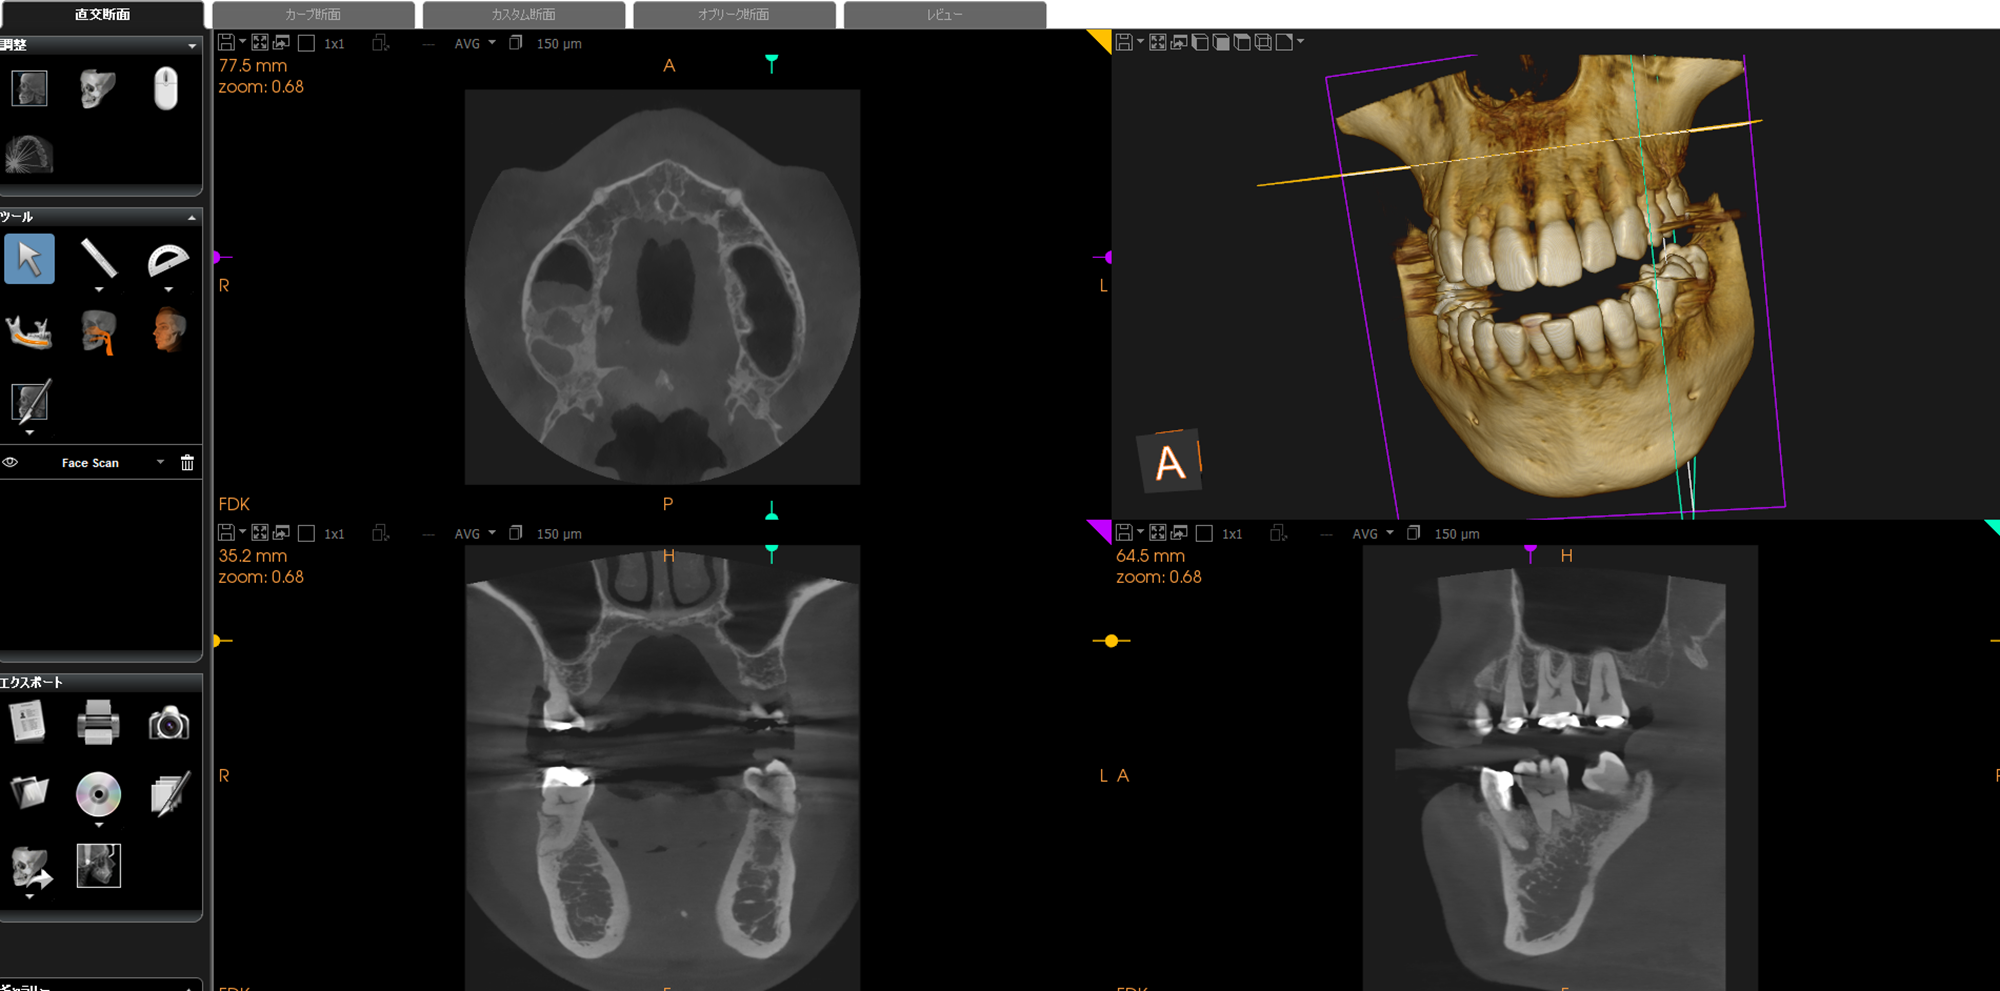Open the airway analysis tool
2000x991 pixels.
click(x=98, y=331)
